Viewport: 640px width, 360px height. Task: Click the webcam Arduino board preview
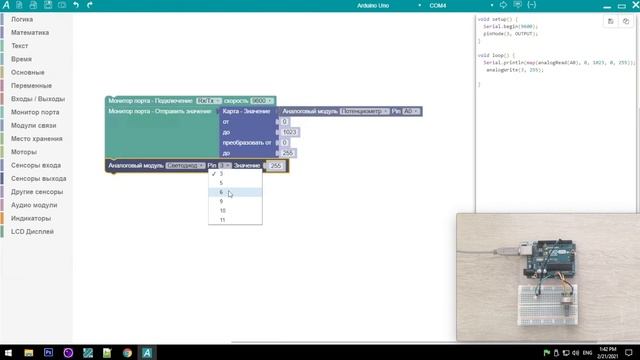[x=548, y=277]
